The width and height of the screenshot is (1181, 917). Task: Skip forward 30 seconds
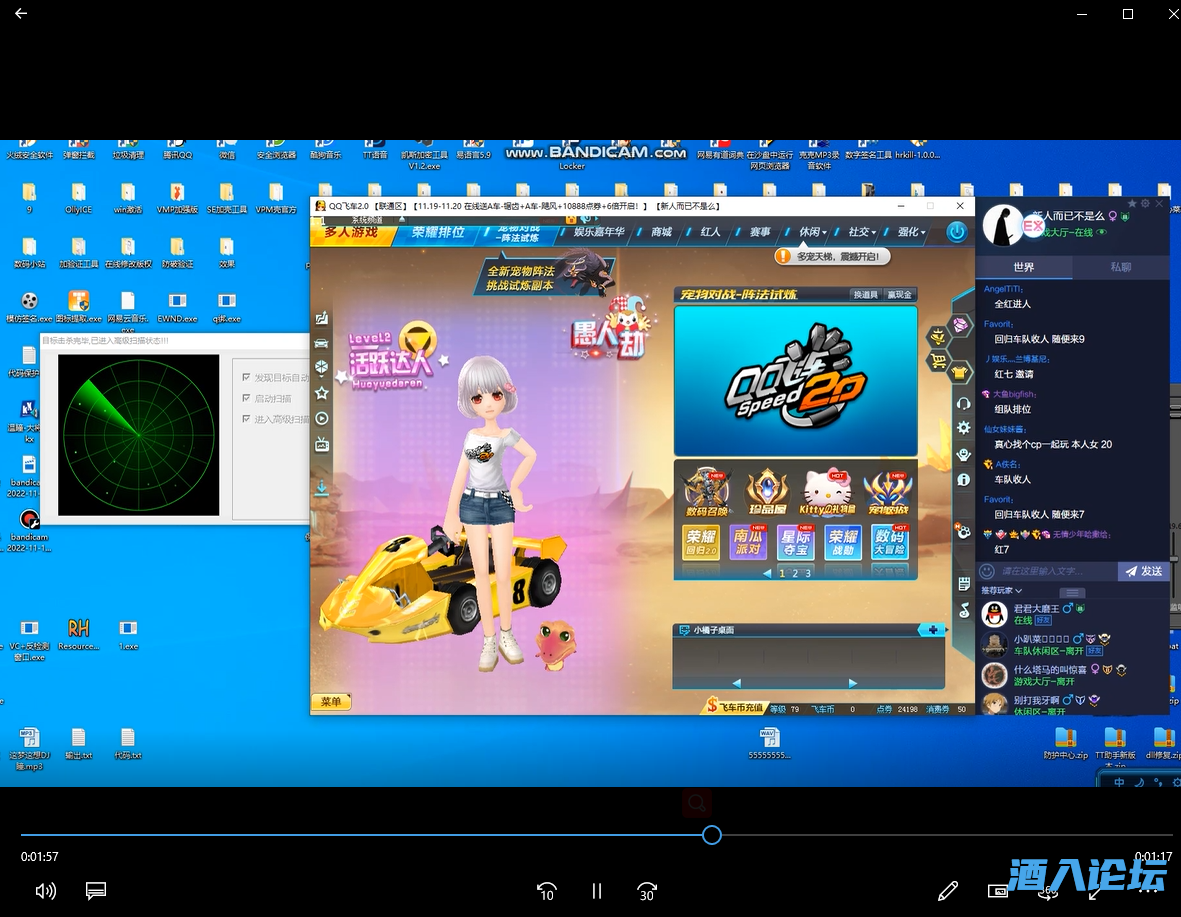(647, 891)
